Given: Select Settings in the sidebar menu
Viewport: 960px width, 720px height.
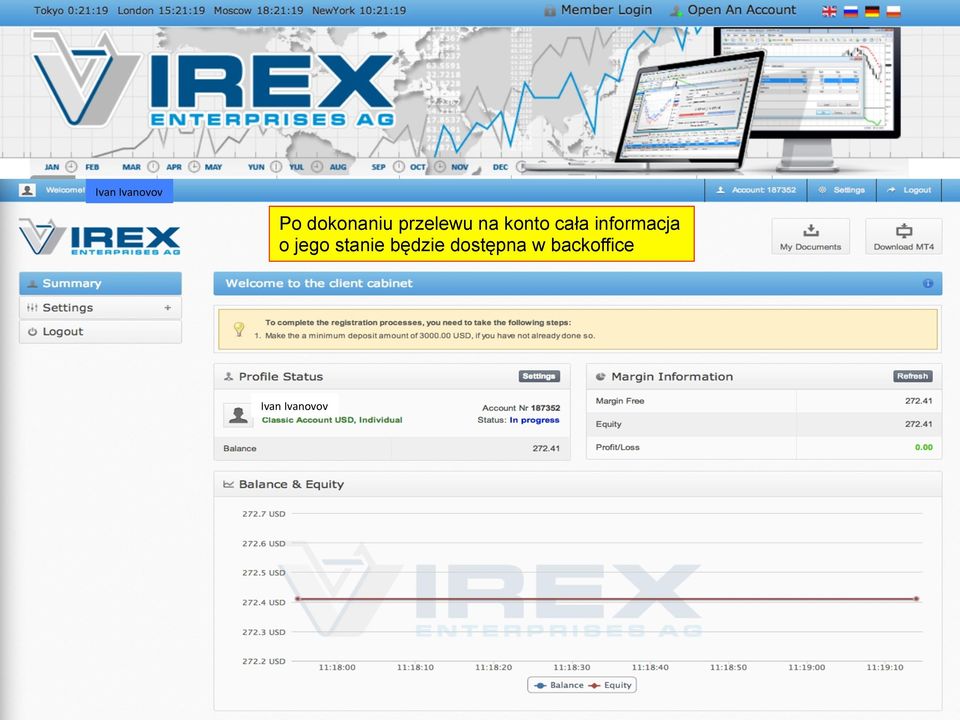Looking at the screenshot, I should tap(100, 307).
